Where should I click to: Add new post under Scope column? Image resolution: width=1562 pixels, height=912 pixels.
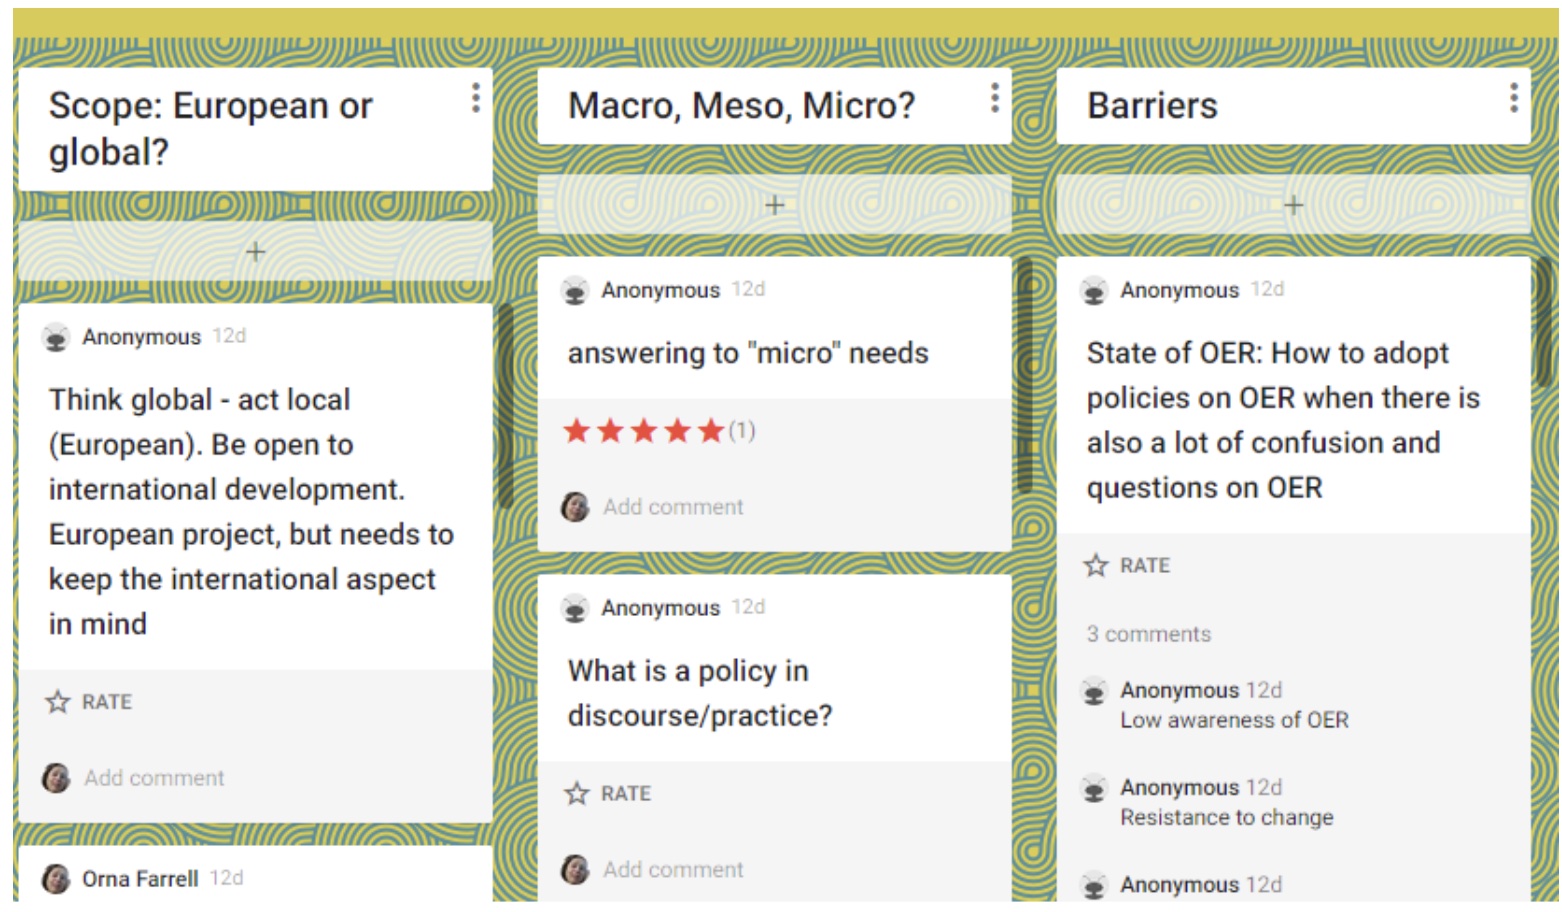256,252
